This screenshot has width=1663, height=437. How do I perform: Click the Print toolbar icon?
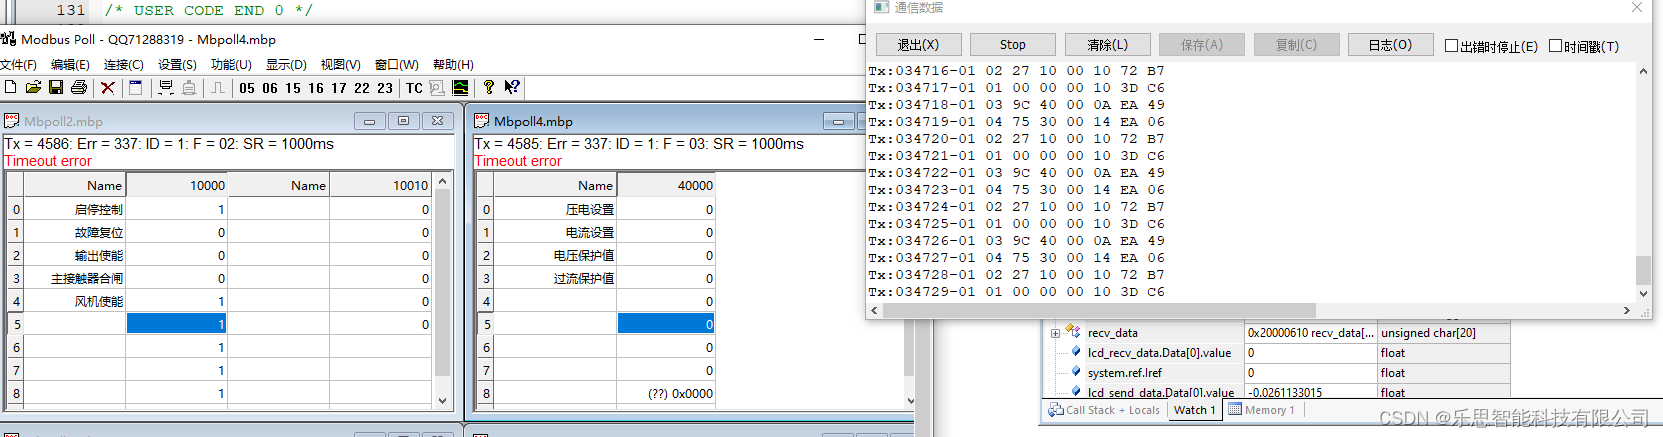click(79, 88)
